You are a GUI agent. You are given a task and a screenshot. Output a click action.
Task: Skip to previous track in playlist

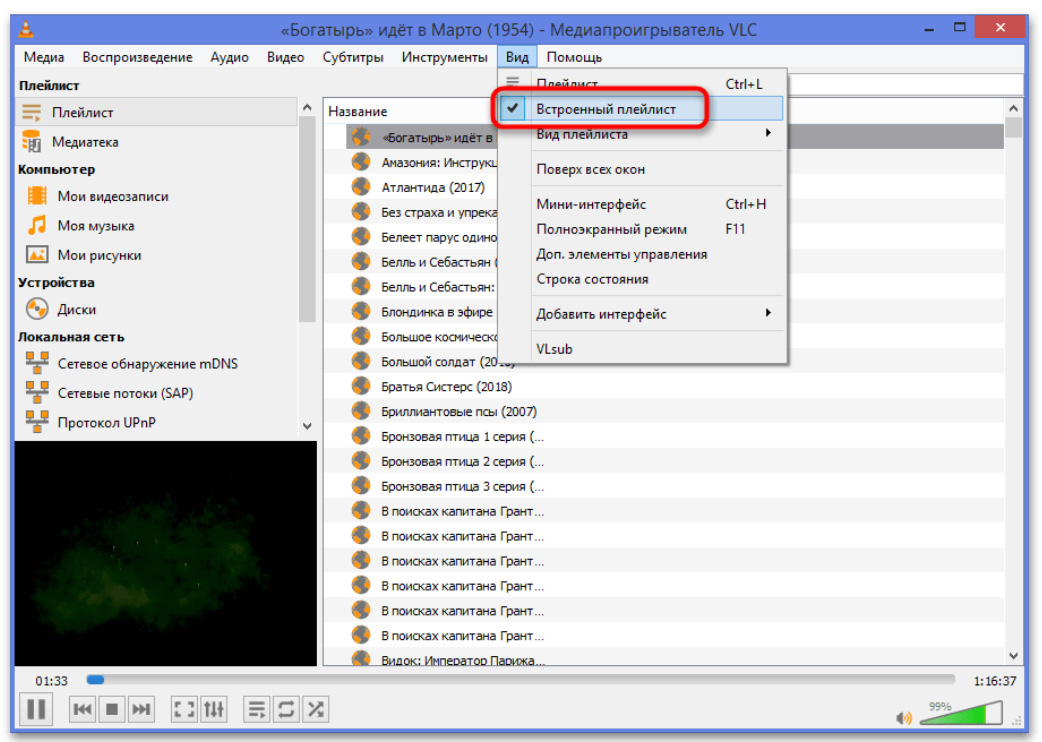pos(83,709)
